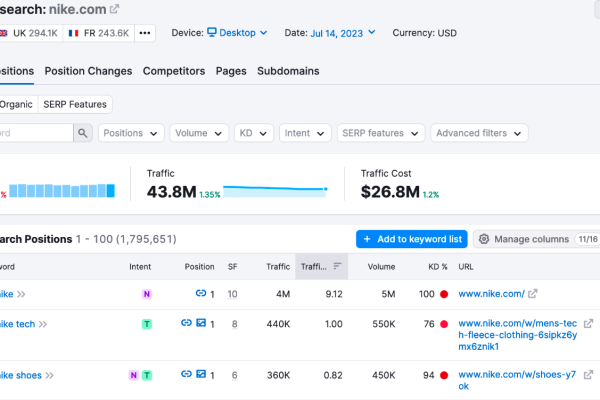The height and width of the screenshot is (400, 600).
Task: Click the T intent badge in nike tech row
Action: 147,324
